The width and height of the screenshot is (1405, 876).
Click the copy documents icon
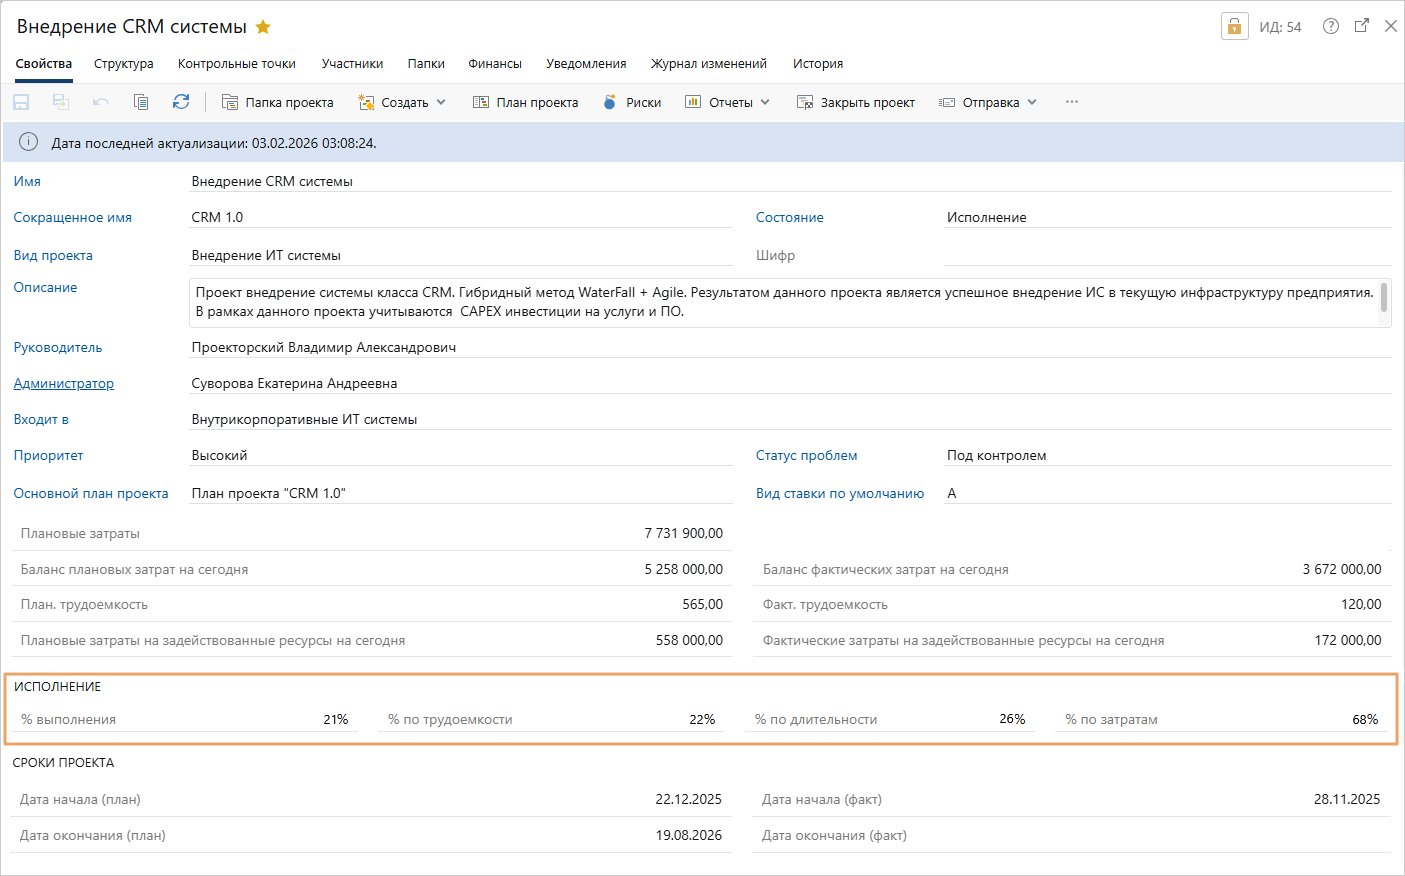[141, 102]
